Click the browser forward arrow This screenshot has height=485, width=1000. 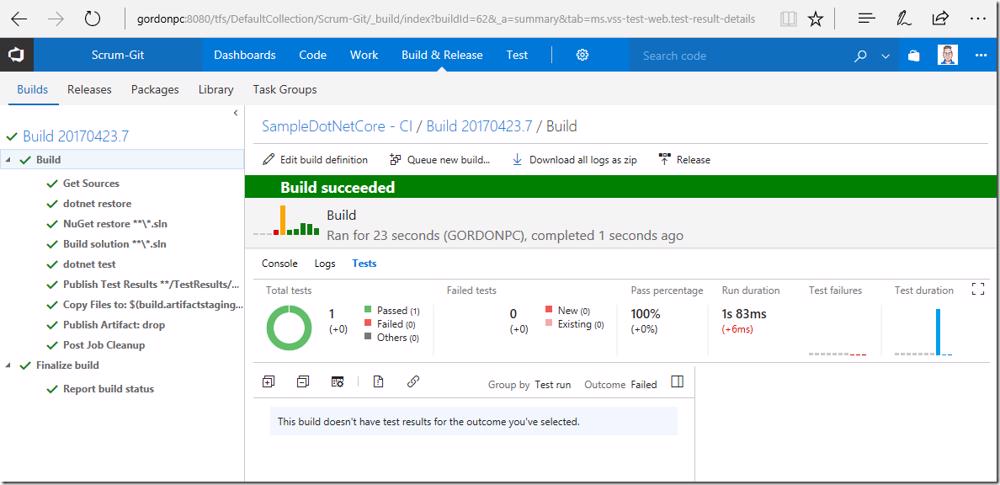point(56,19)
